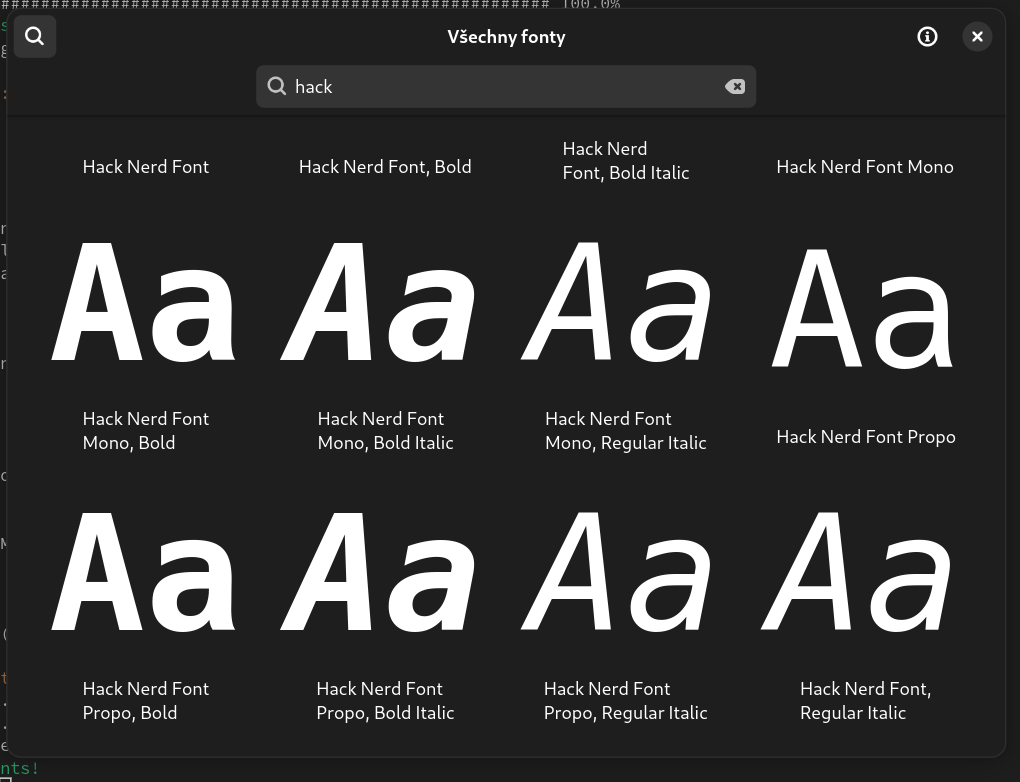The image size is (1020, 782).
Task: Click the 'Hack Nerd Font, Bold' label
Action: [x=385, y=167]
